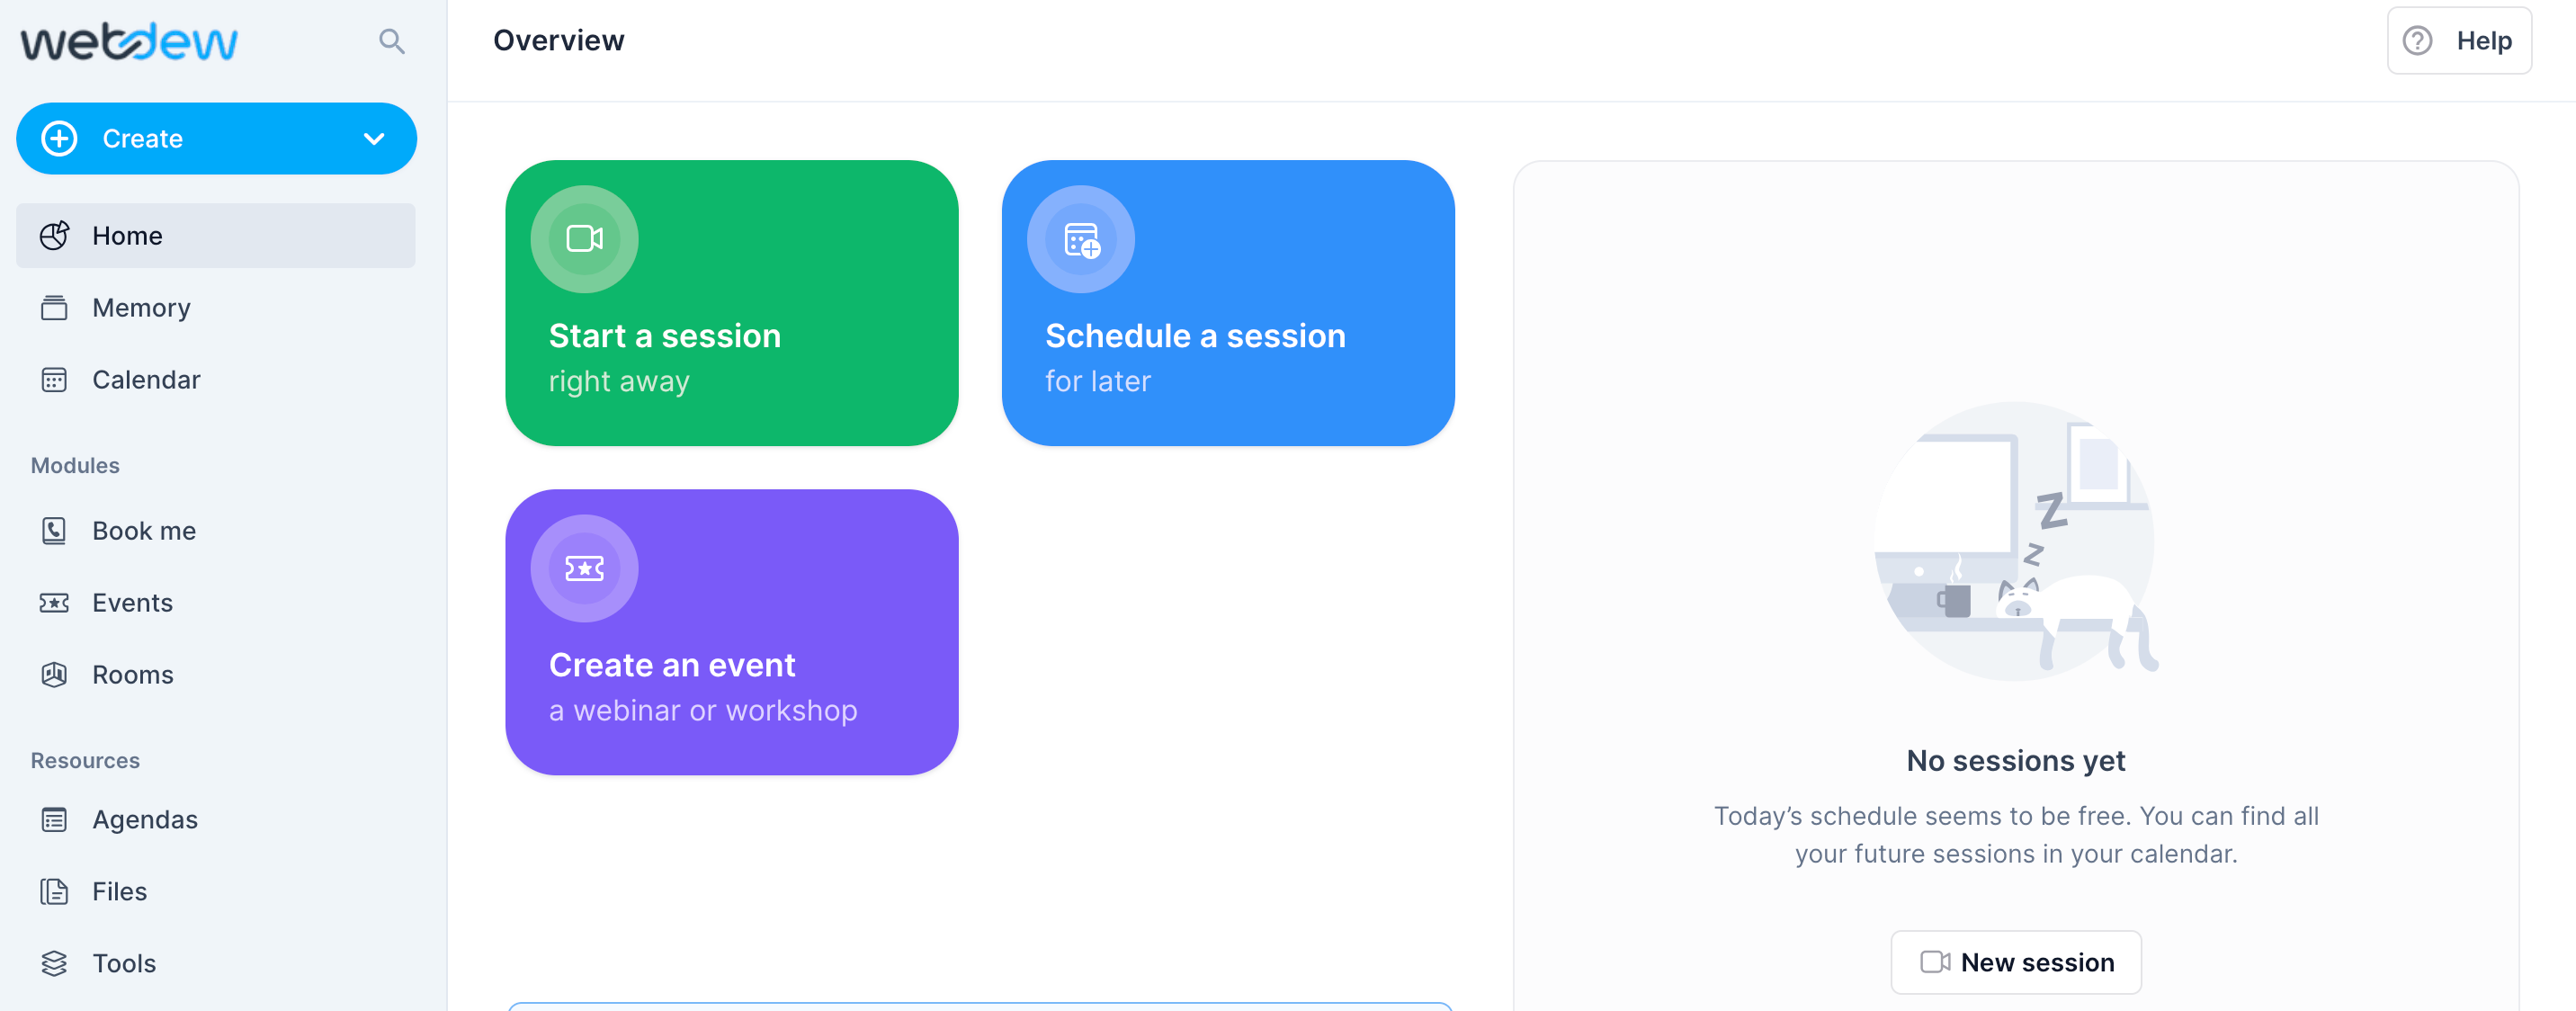
Task: Click the Tools stack icon
Action: click(x=54, y=964)
